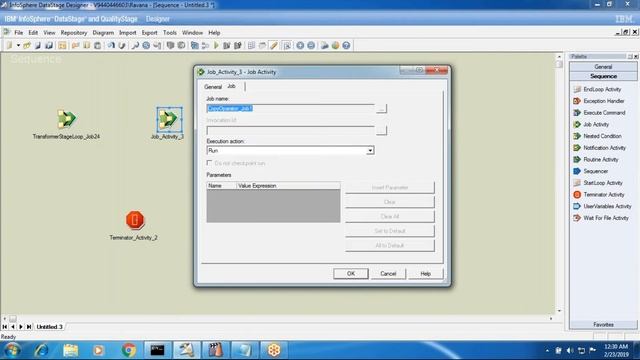Select UserVariables Activity in the palette
Screen dimensions: 640x360
(x=602, y=206)
